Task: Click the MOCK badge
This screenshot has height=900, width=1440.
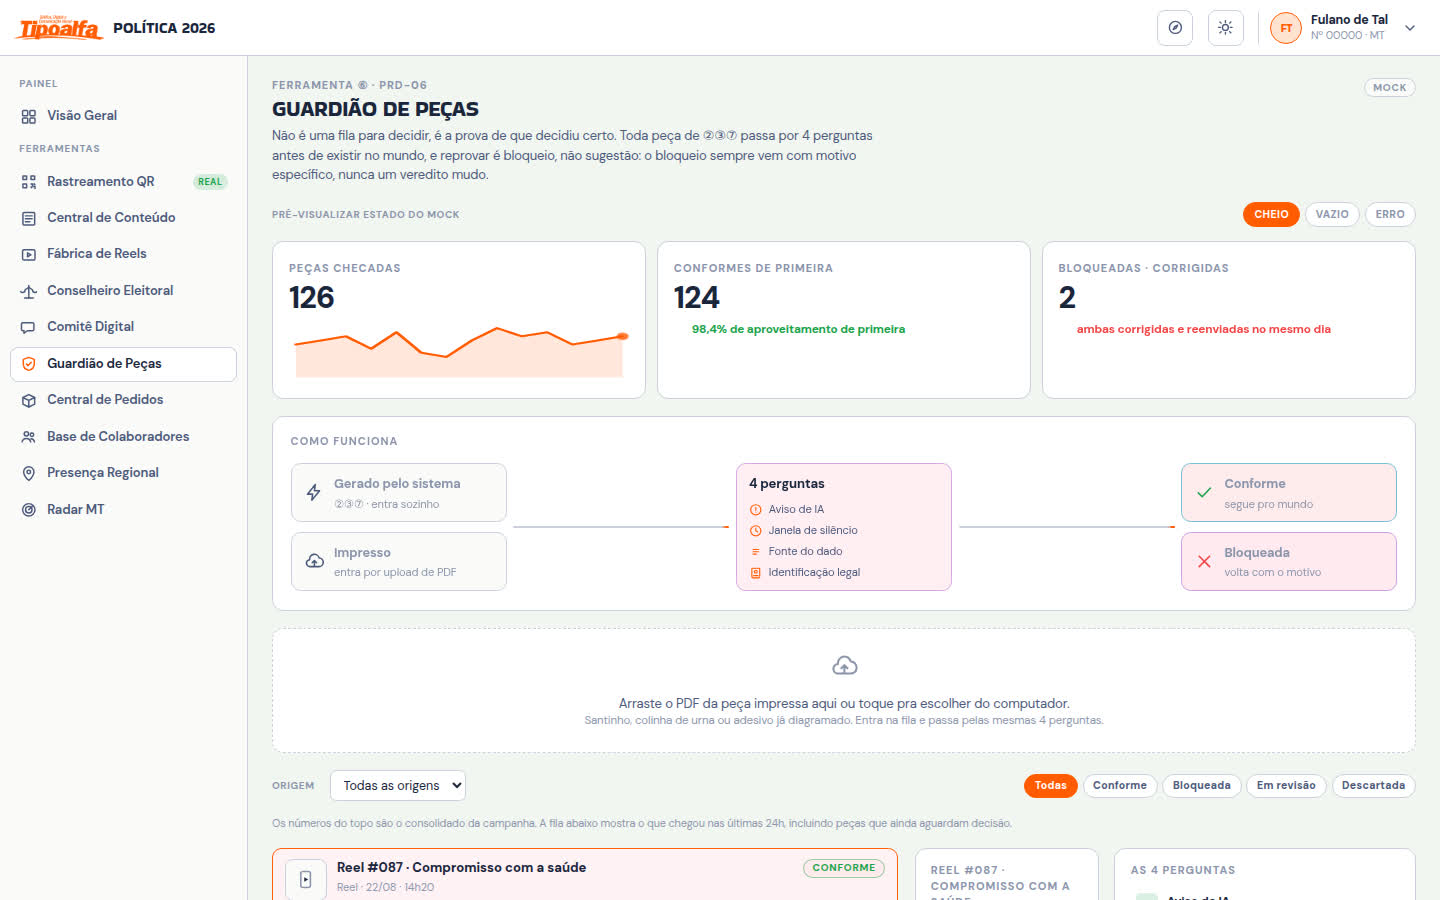Action: pos(1390,88)
